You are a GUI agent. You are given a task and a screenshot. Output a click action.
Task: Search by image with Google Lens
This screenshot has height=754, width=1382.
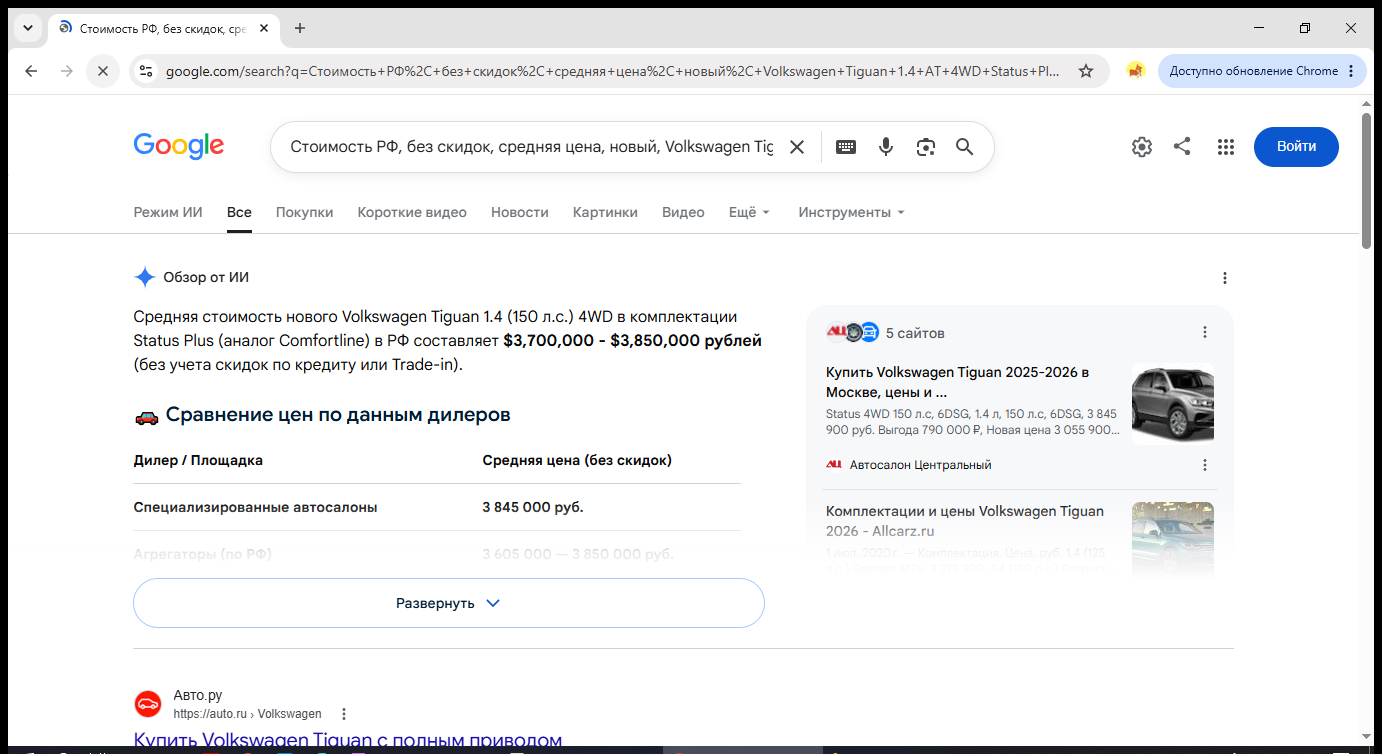coord(926,147)
